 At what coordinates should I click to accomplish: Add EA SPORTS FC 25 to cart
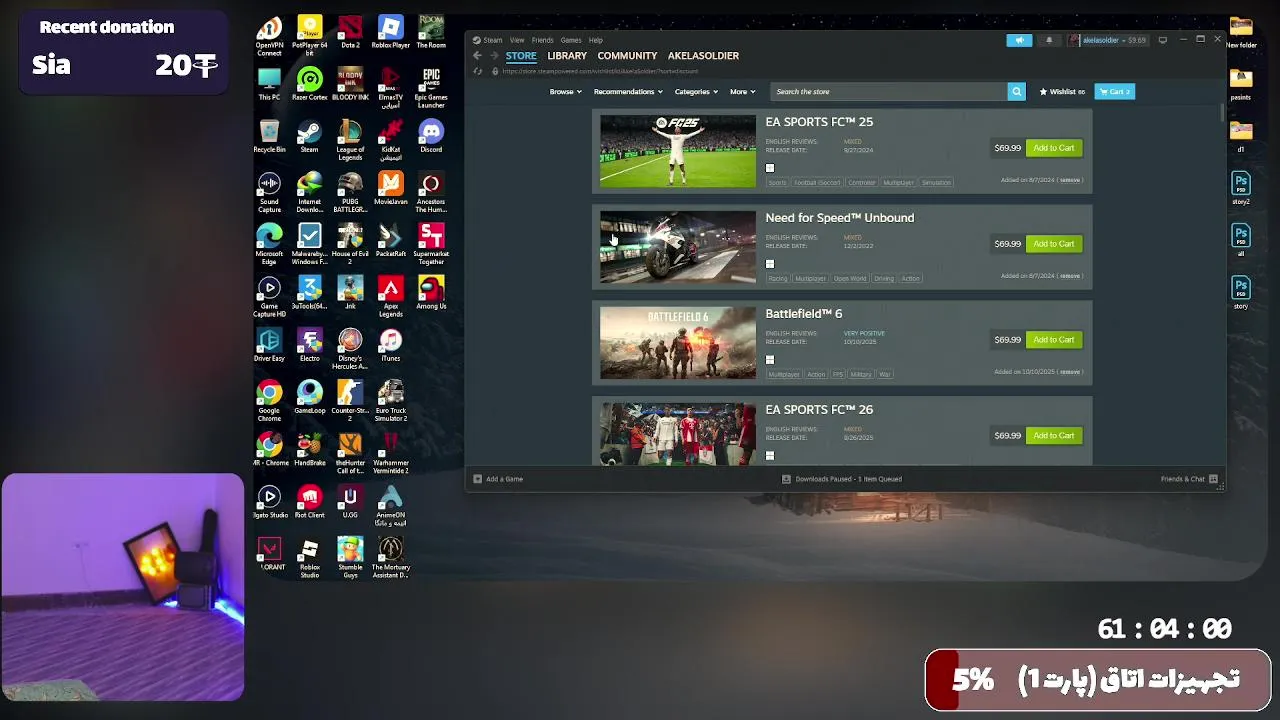(1054, 148)
